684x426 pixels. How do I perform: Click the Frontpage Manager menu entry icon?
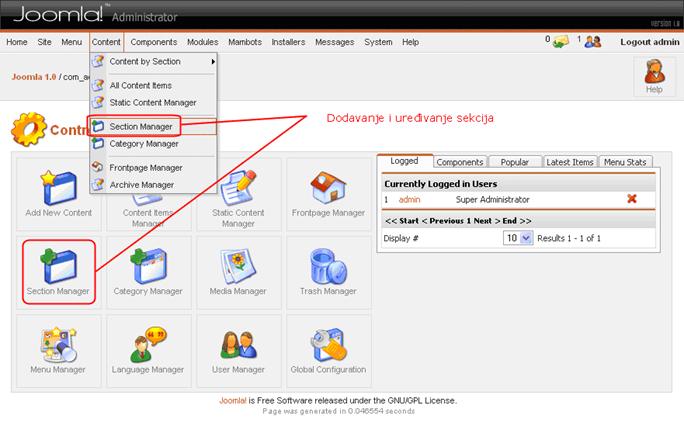pyautogui.click(x=98, y=167)
